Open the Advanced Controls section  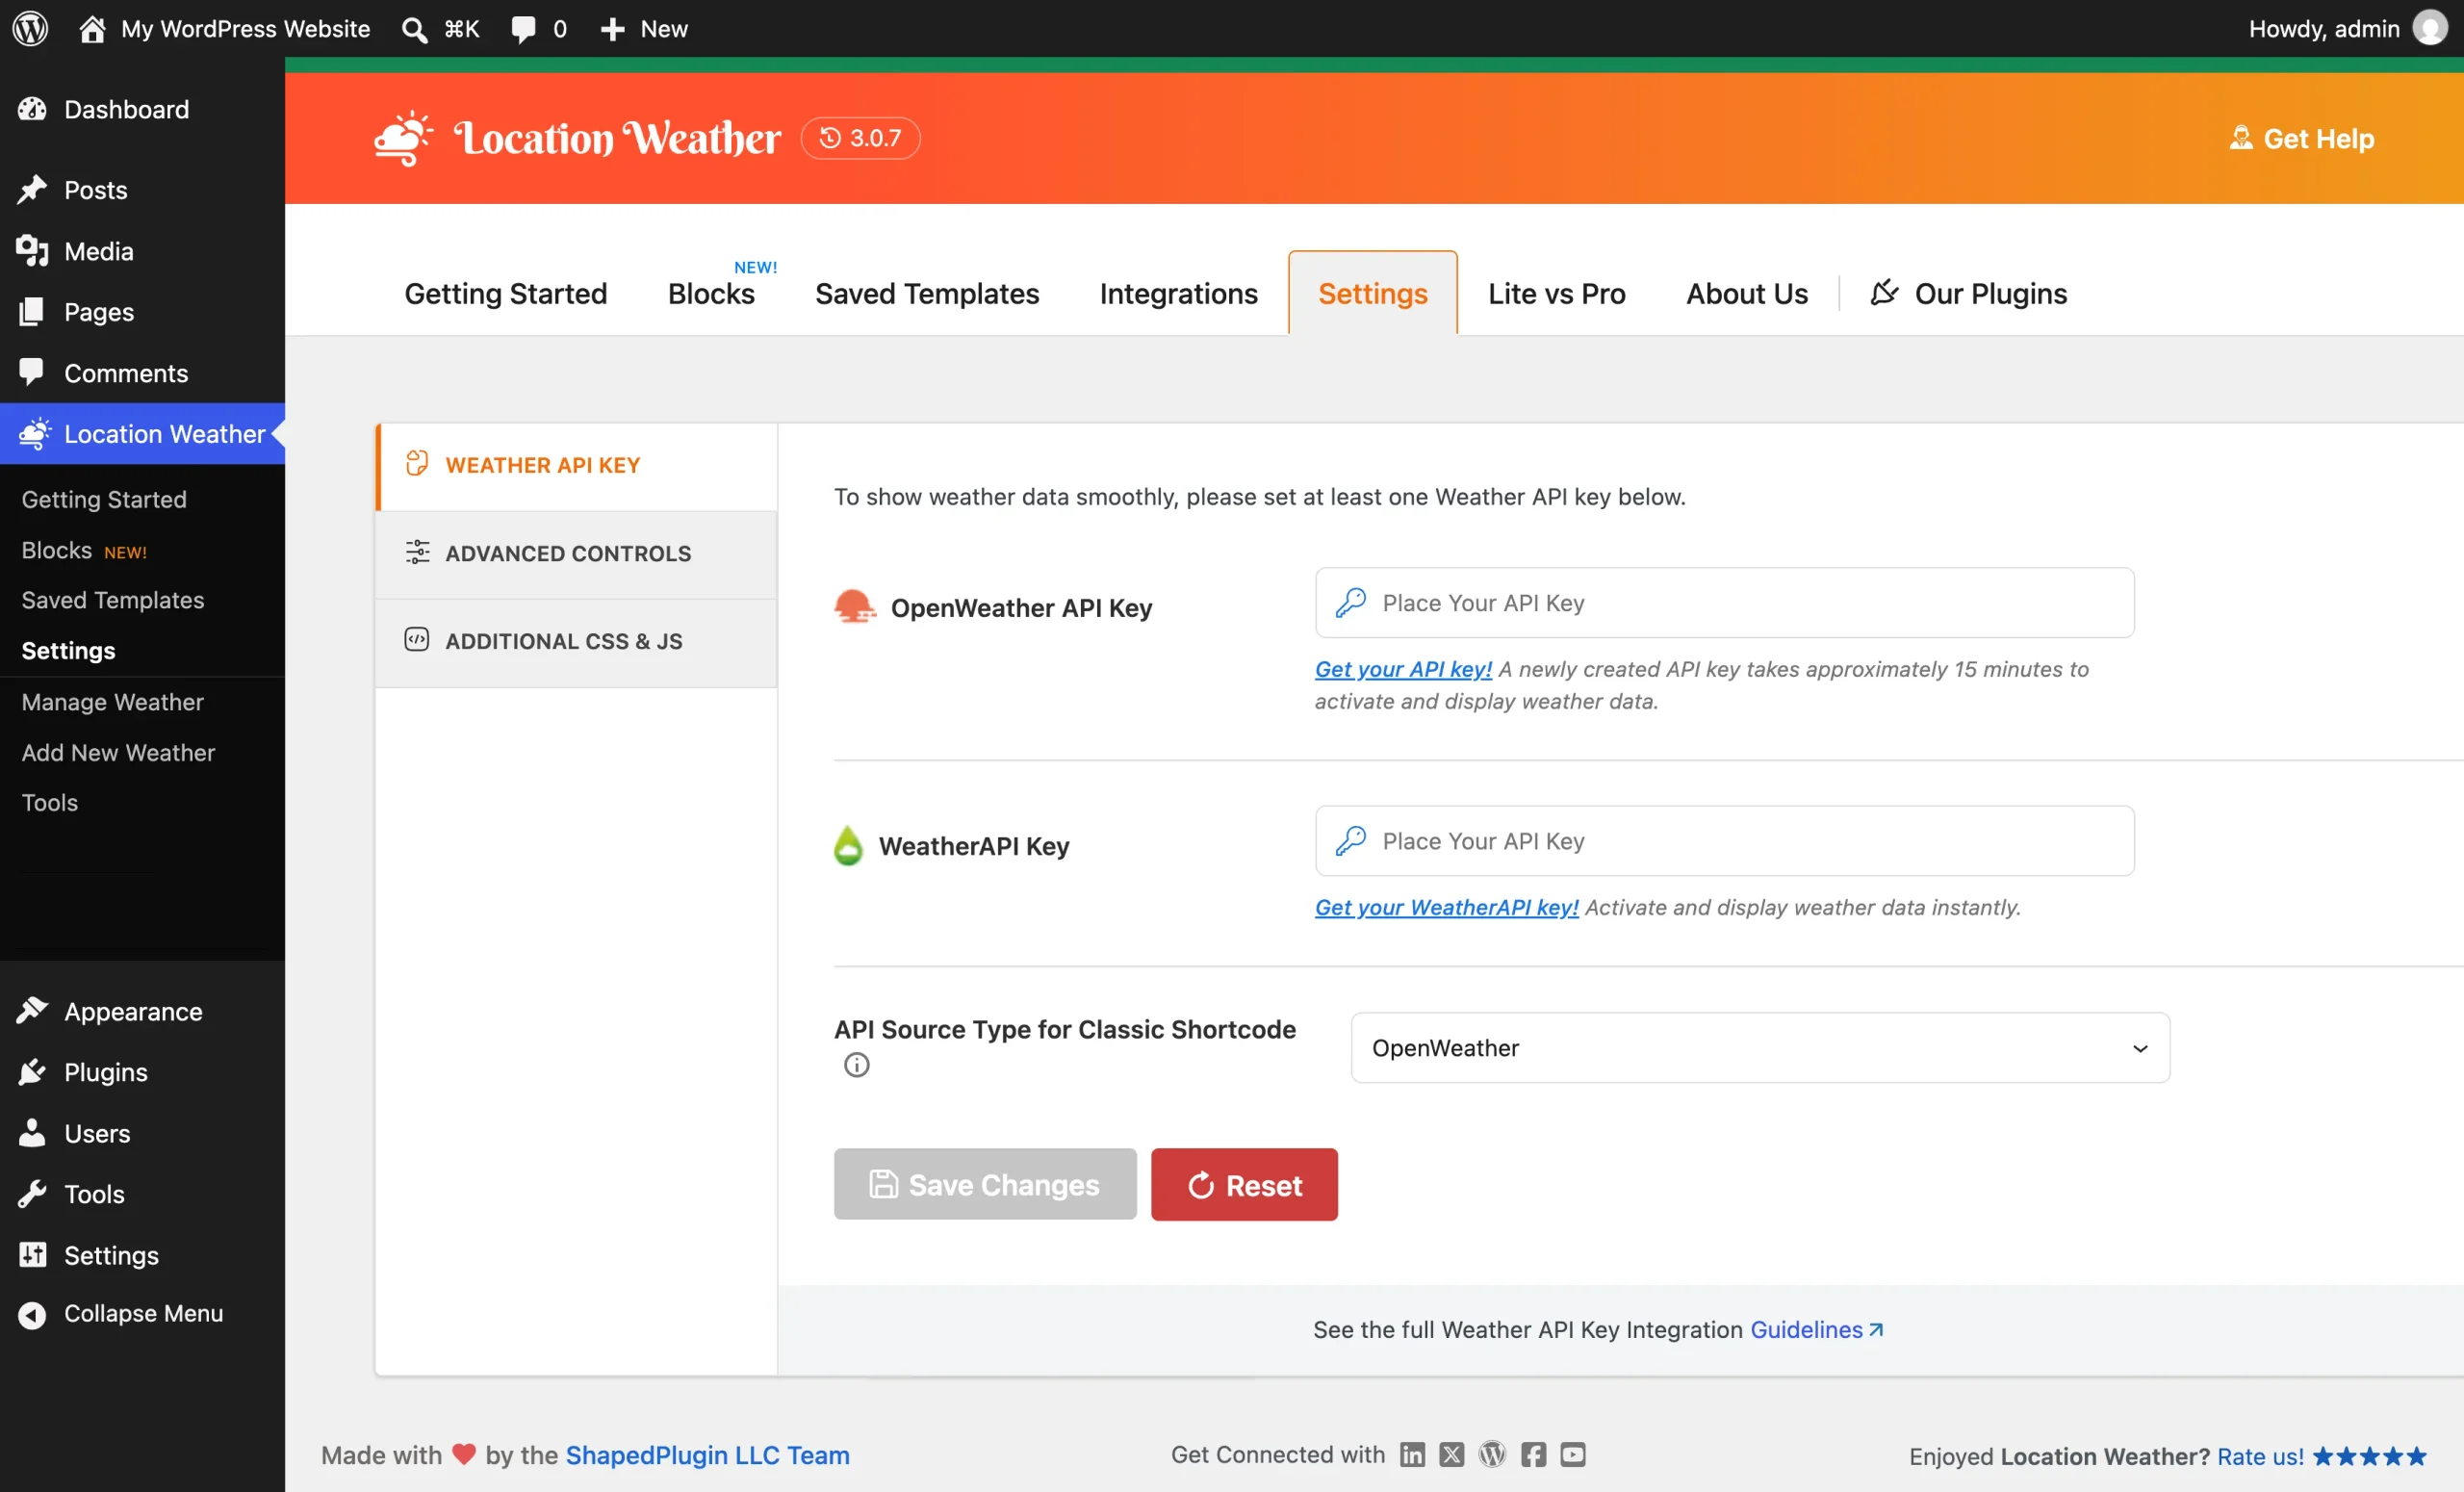pyautogui.click(x=576, y=553)
